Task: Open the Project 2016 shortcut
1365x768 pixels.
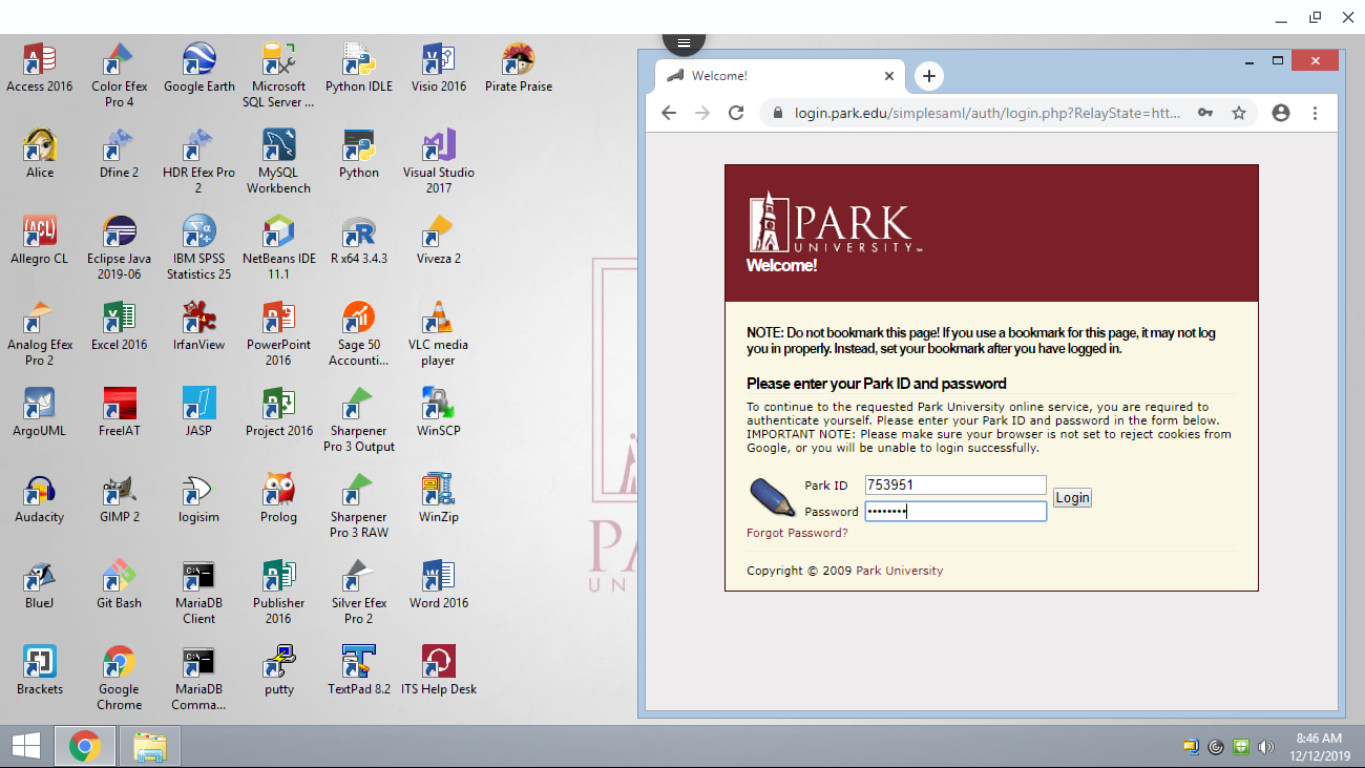Action: 278,412
